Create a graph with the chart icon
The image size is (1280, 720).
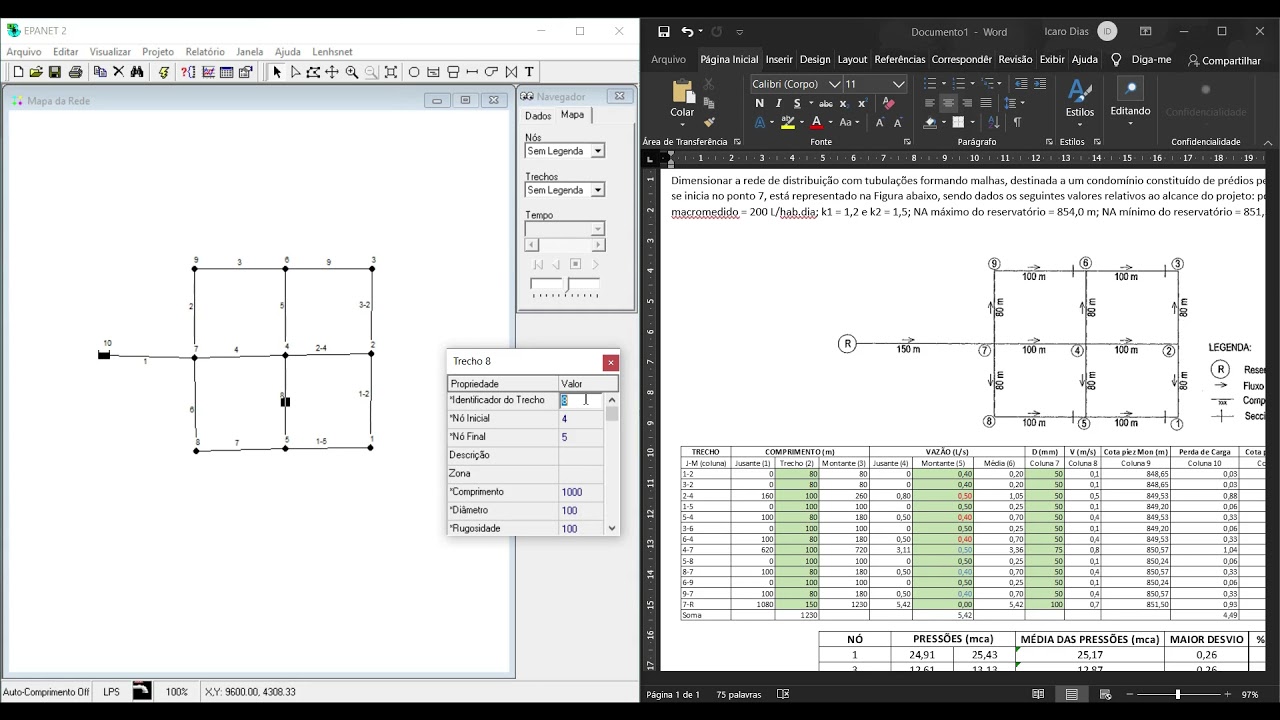point(208,72)
